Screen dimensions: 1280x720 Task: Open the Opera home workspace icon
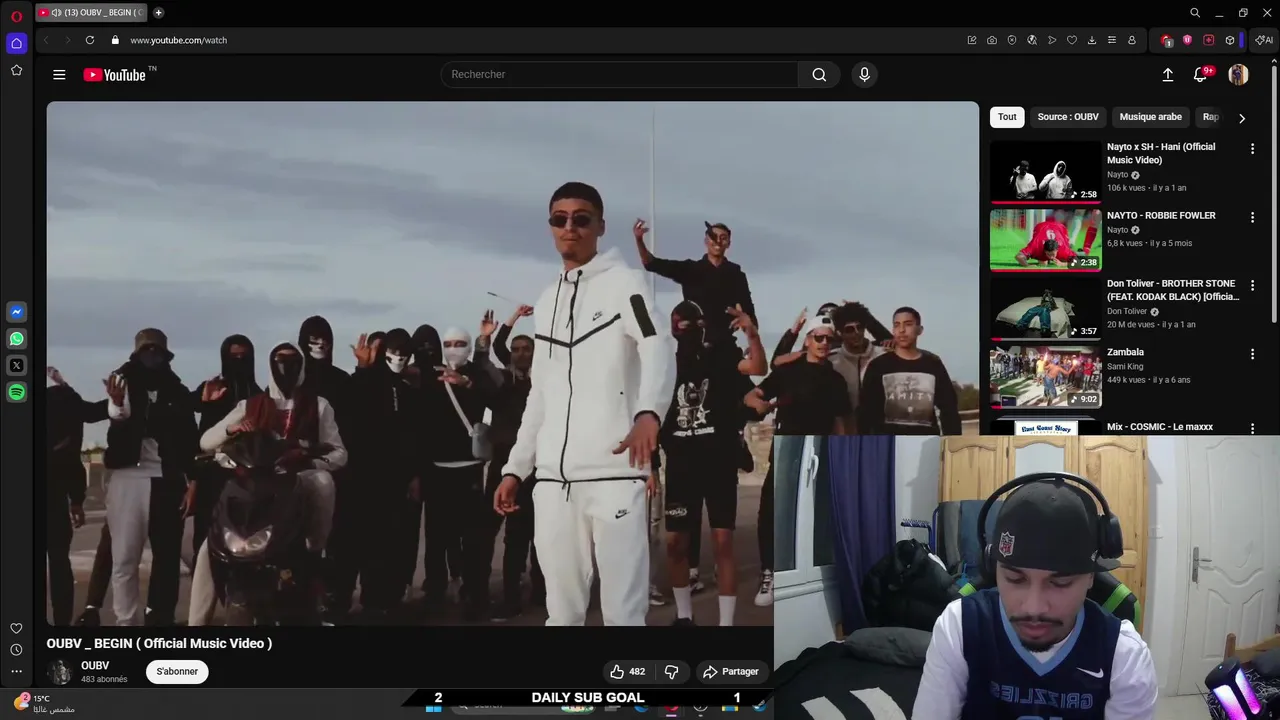(x=16, y=43)
